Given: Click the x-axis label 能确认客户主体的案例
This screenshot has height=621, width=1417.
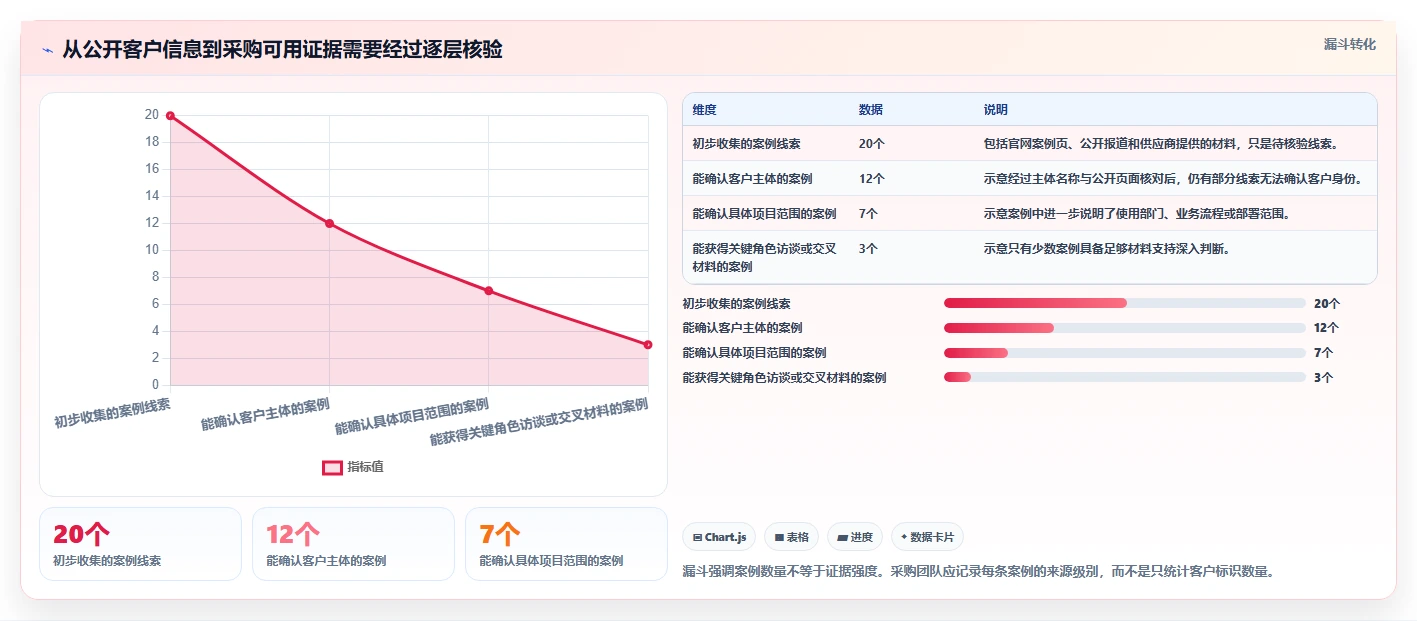Looking at the screenshot, I should tap(266, 414).
